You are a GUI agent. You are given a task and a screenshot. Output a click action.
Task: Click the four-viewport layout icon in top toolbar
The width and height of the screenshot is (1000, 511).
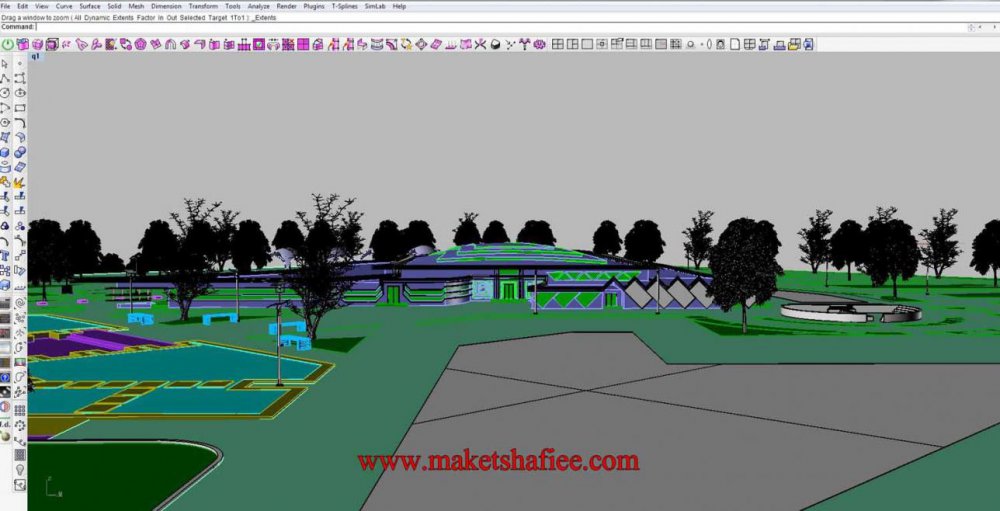coord(557,44)
